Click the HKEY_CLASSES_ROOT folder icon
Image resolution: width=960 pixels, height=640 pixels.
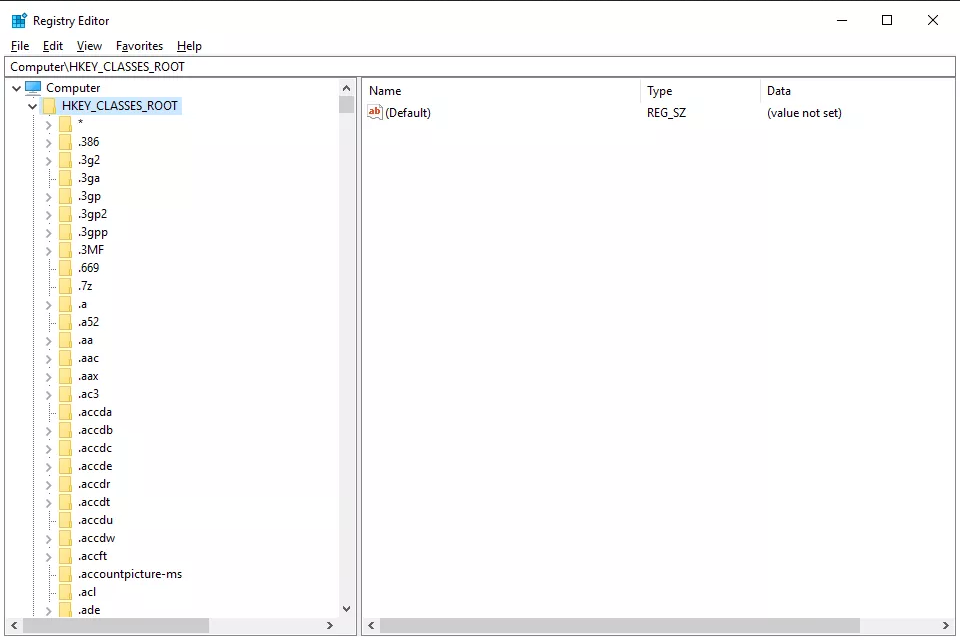pos(50,106)
